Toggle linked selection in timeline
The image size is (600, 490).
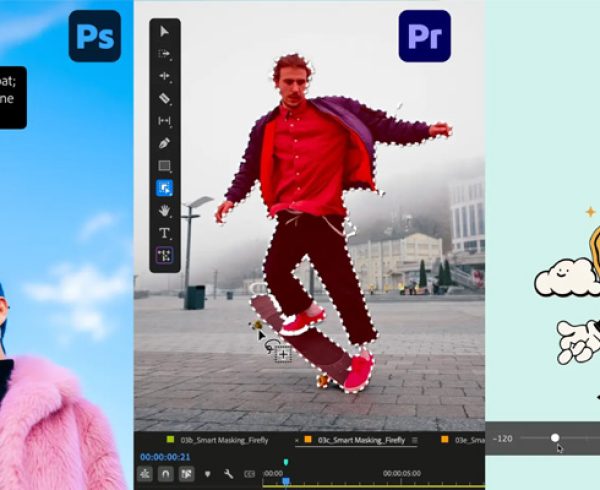(187, 474)
